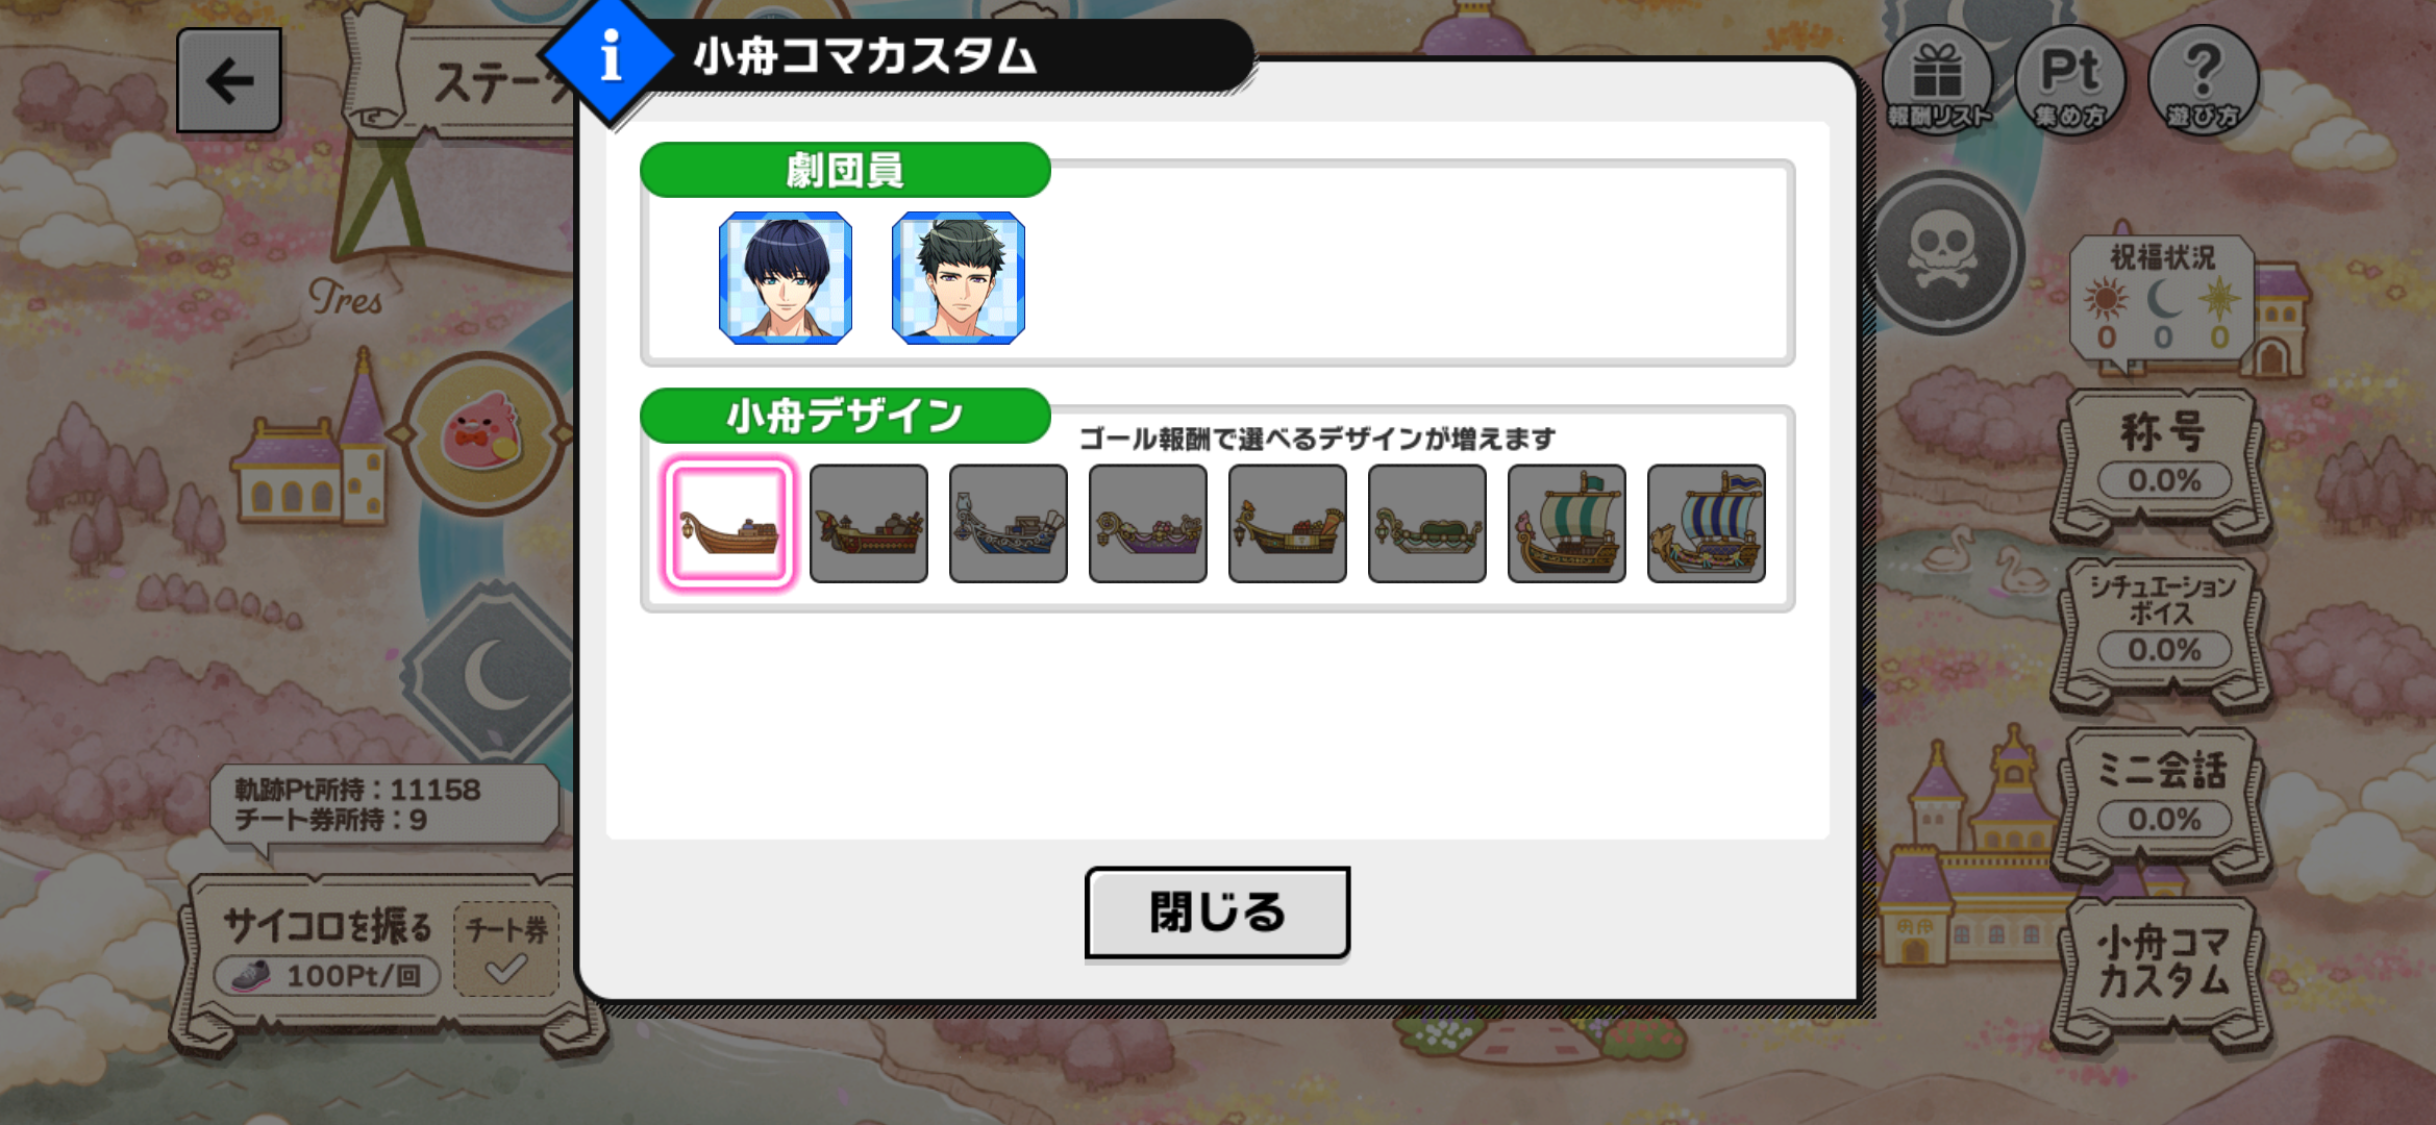Pick the green-striped sail ship design
Image resolution: width=2436 pixels, height=1125 pixels.
1566,523
